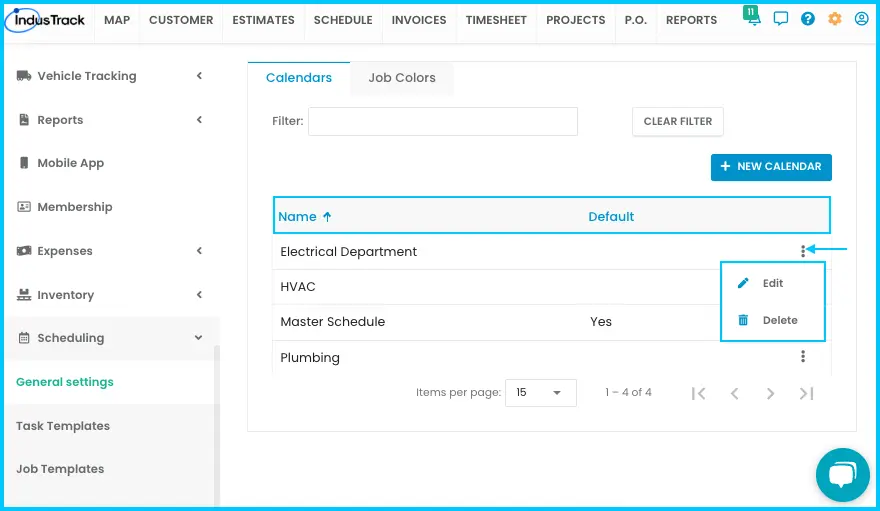Collapse the Scheduling sidebar section

[x=198, y=338]
